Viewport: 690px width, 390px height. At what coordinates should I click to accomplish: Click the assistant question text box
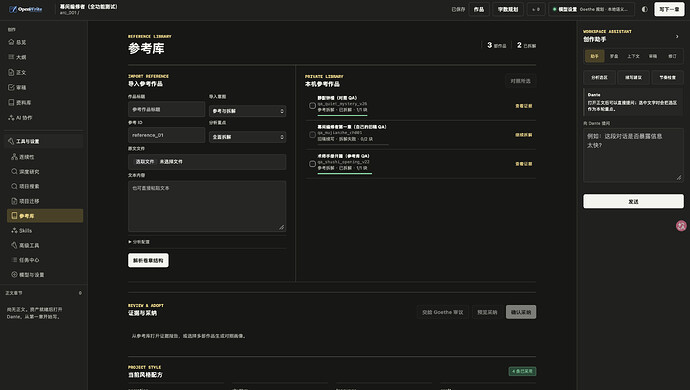click(633, 155)
